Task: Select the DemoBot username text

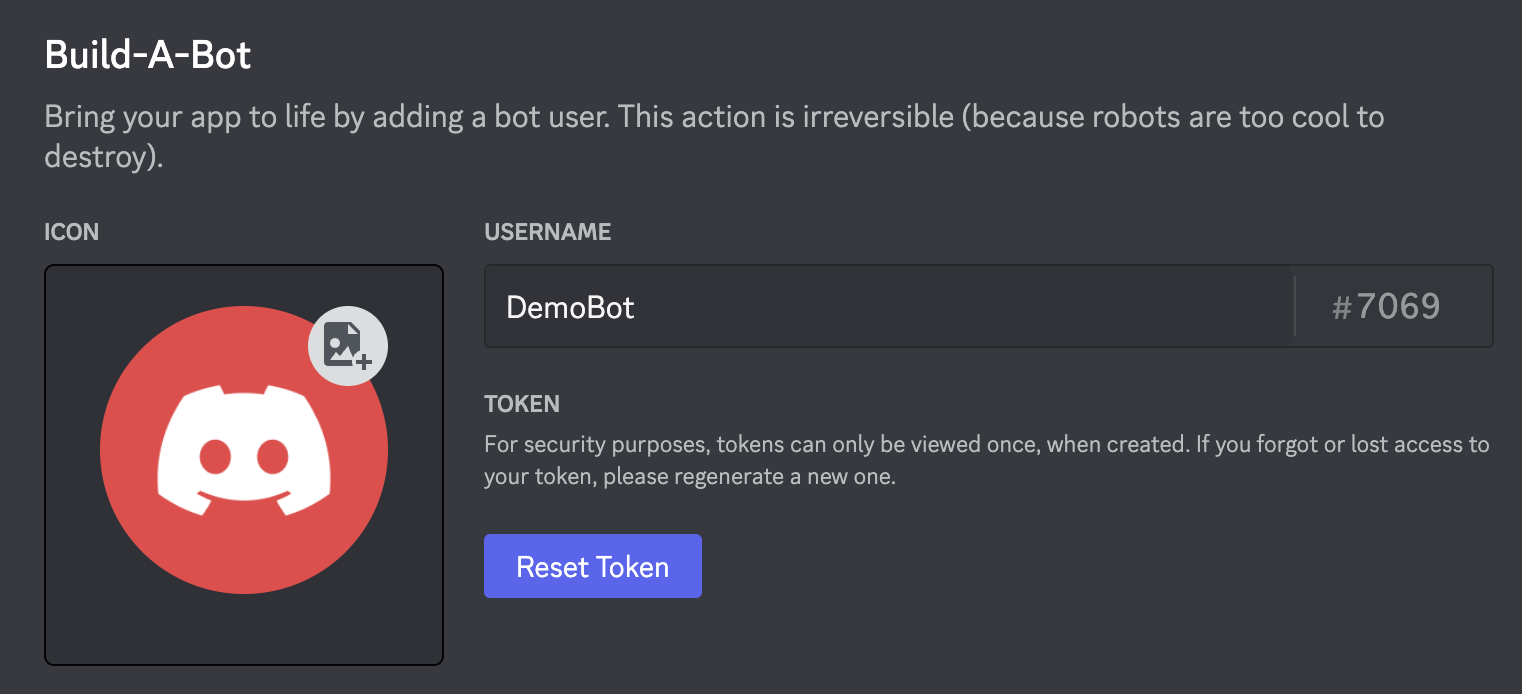Action: point(572,308)
